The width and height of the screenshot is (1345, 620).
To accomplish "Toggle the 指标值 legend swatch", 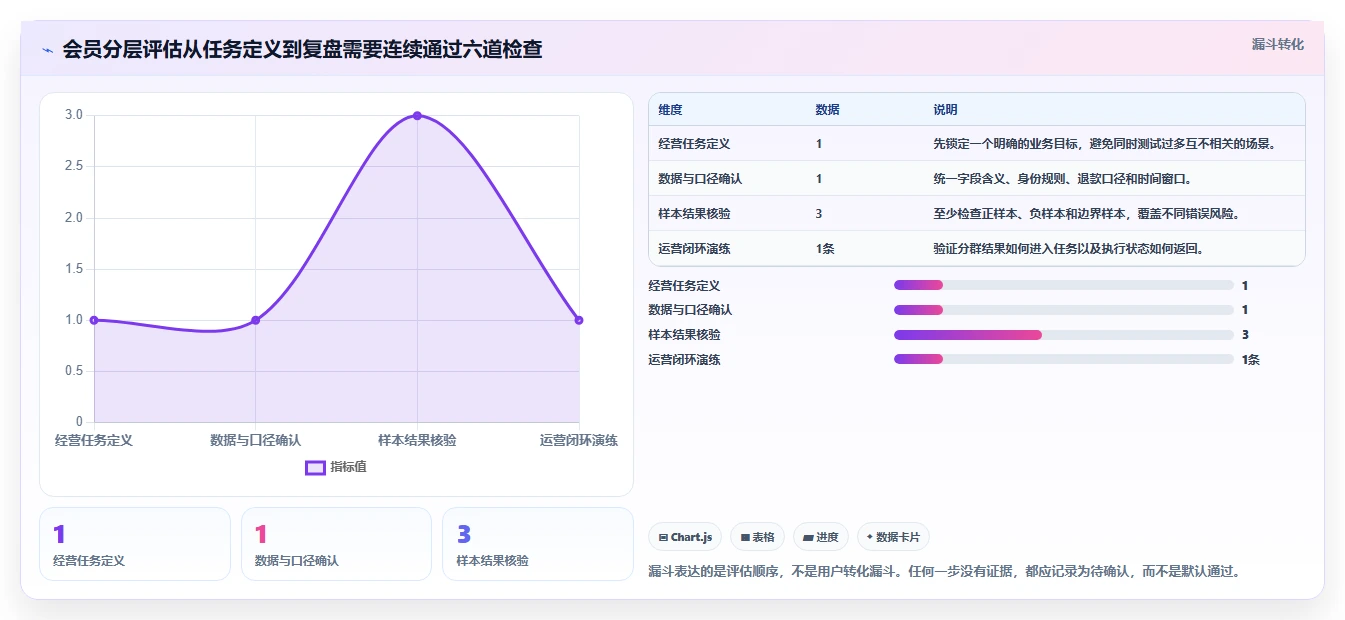I will pyautogui.click(x=315, y=467).
